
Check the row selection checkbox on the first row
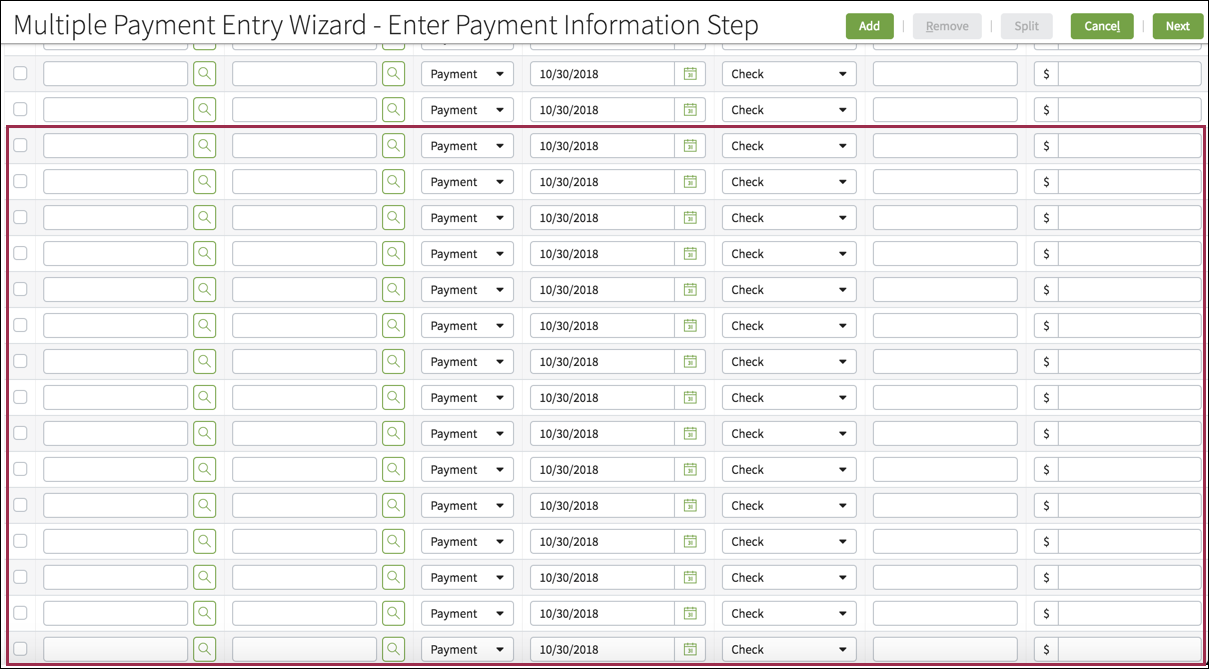pyautogui.click(x=20, y=73)
